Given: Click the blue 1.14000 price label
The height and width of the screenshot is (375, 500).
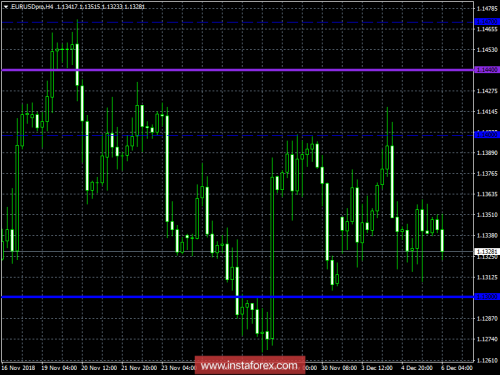Looking at the screenshot, I should (487, 135).
